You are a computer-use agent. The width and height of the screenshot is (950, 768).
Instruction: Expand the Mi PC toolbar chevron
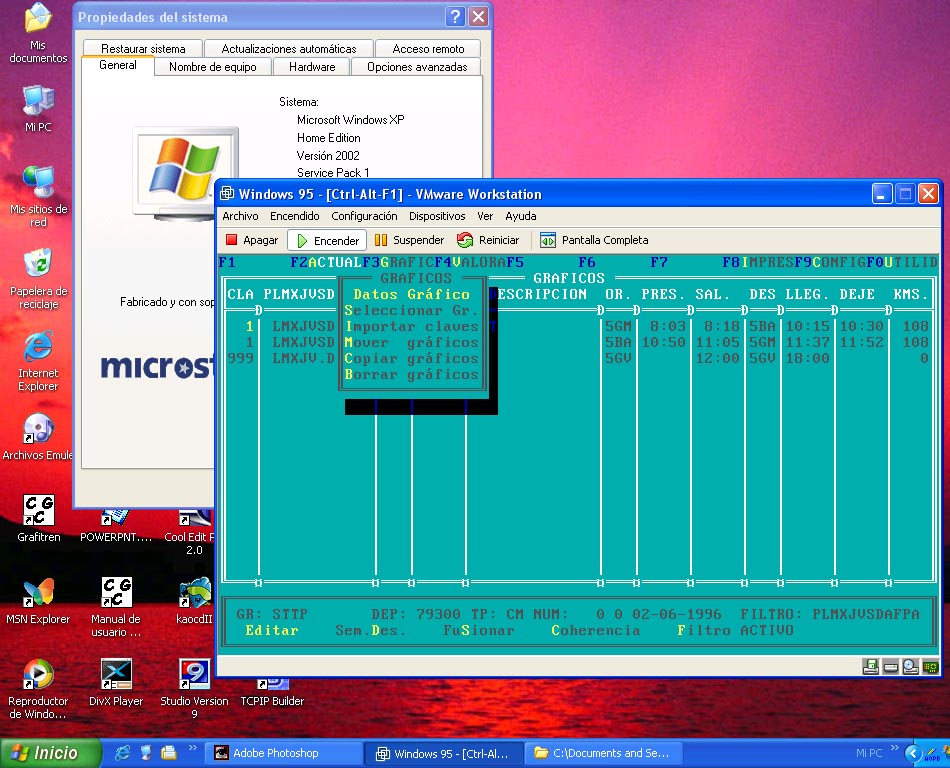895,747
